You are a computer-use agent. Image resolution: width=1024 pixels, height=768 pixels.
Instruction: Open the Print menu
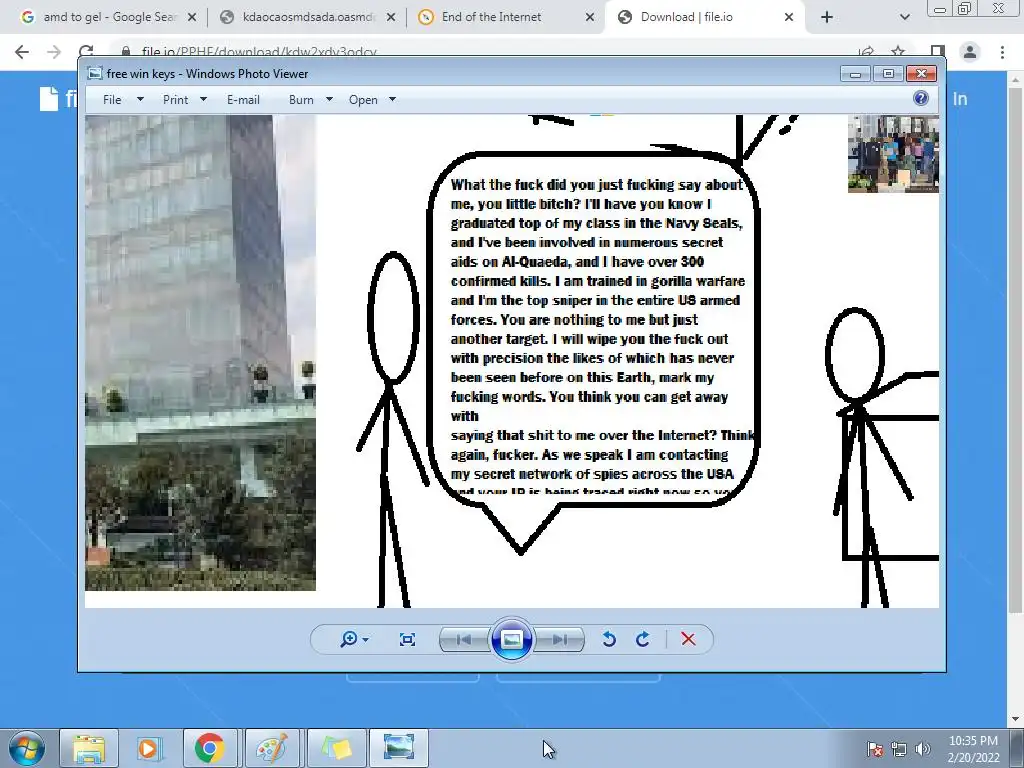[x=176, y=100]
